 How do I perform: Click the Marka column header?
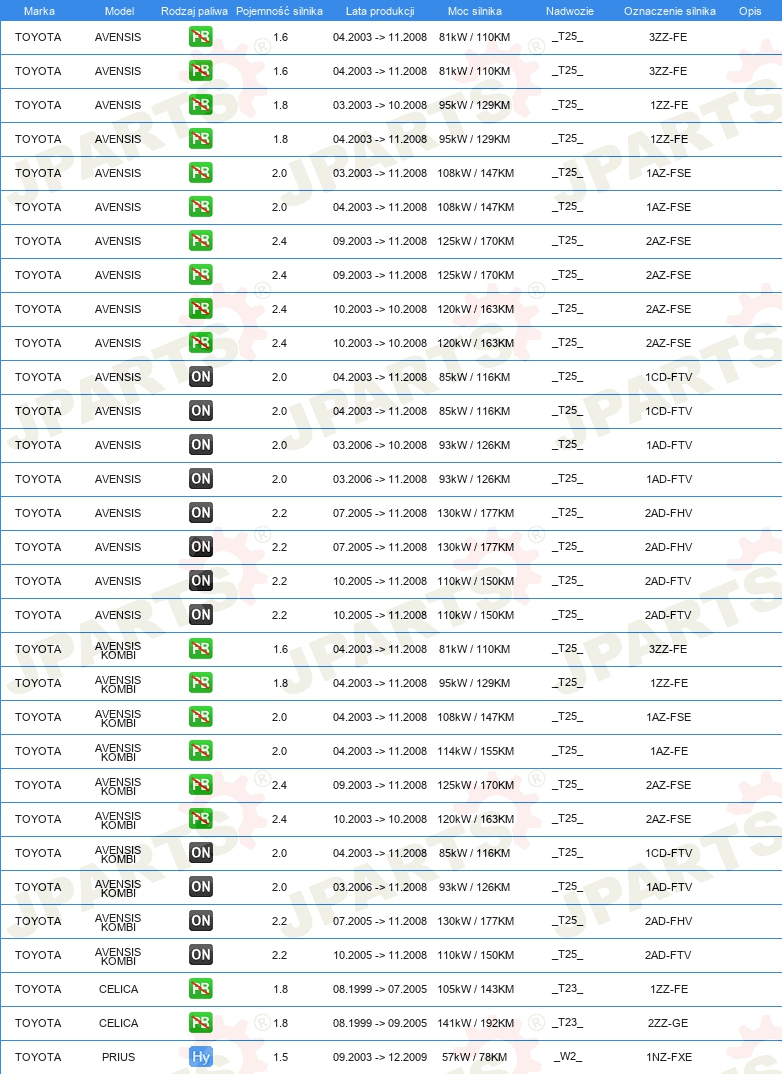pyautogui.click(x=39, y=11)
